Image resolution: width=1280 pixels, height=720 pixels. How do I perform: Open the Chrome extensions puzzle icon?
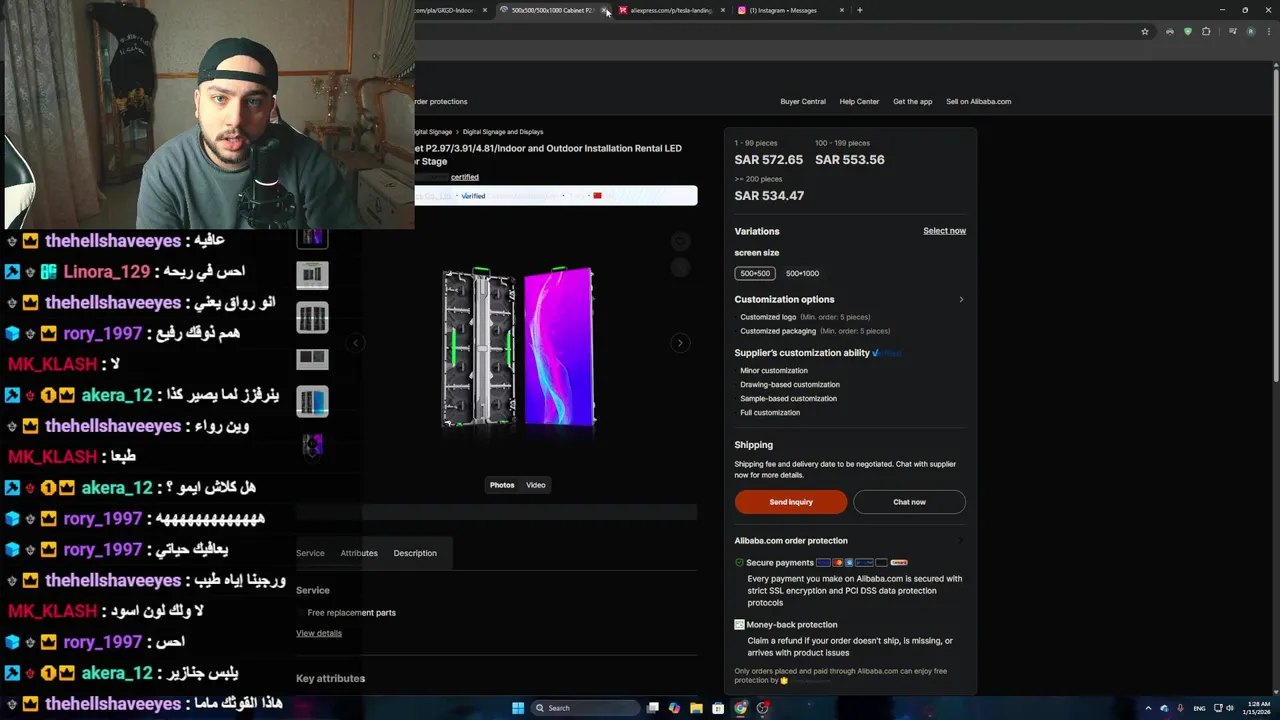[x=1206, y=31]
